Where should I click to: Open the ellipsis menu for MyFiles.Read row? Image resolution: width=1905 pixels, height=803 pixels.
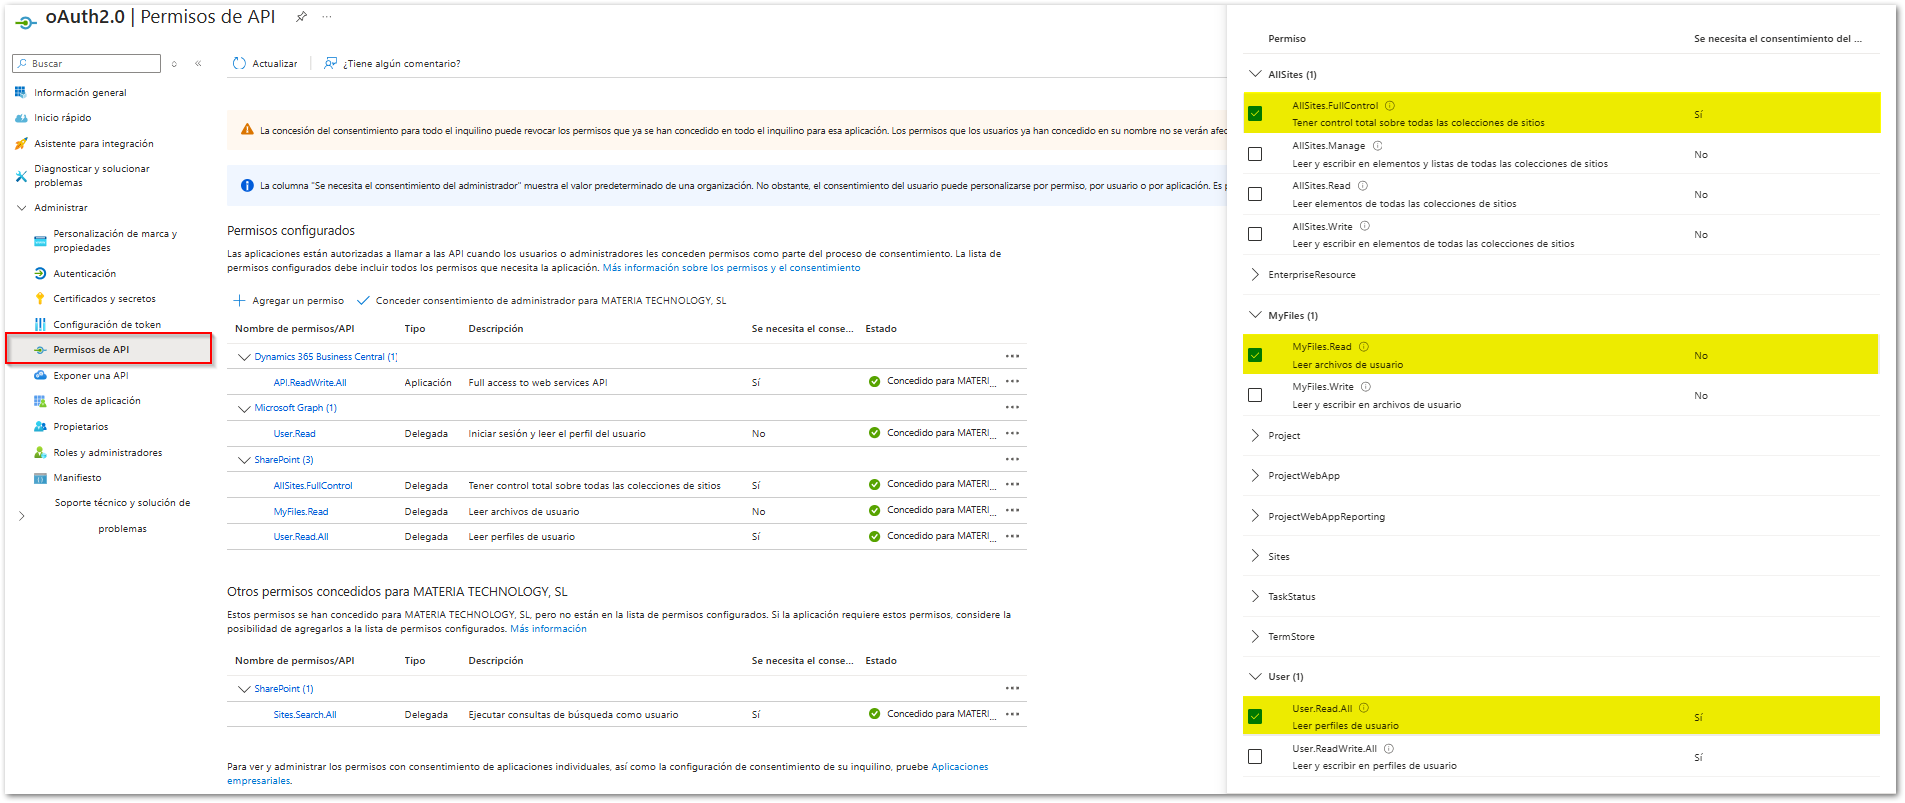click(1012, 510)
